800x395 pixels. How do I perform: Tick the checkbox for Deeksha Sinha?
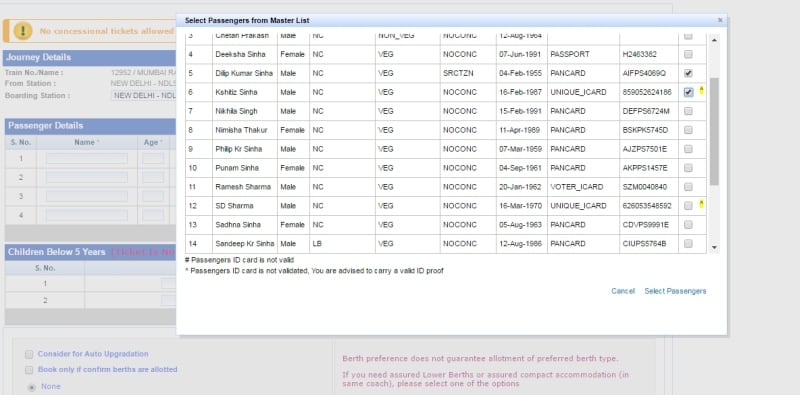(x=688, y=54)
